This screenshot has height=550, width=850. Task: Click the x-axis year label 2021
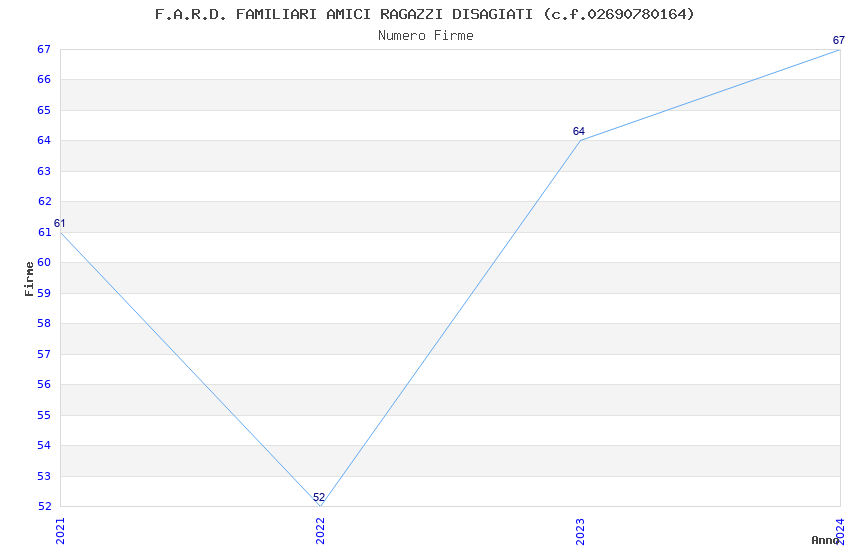point(60,530)
